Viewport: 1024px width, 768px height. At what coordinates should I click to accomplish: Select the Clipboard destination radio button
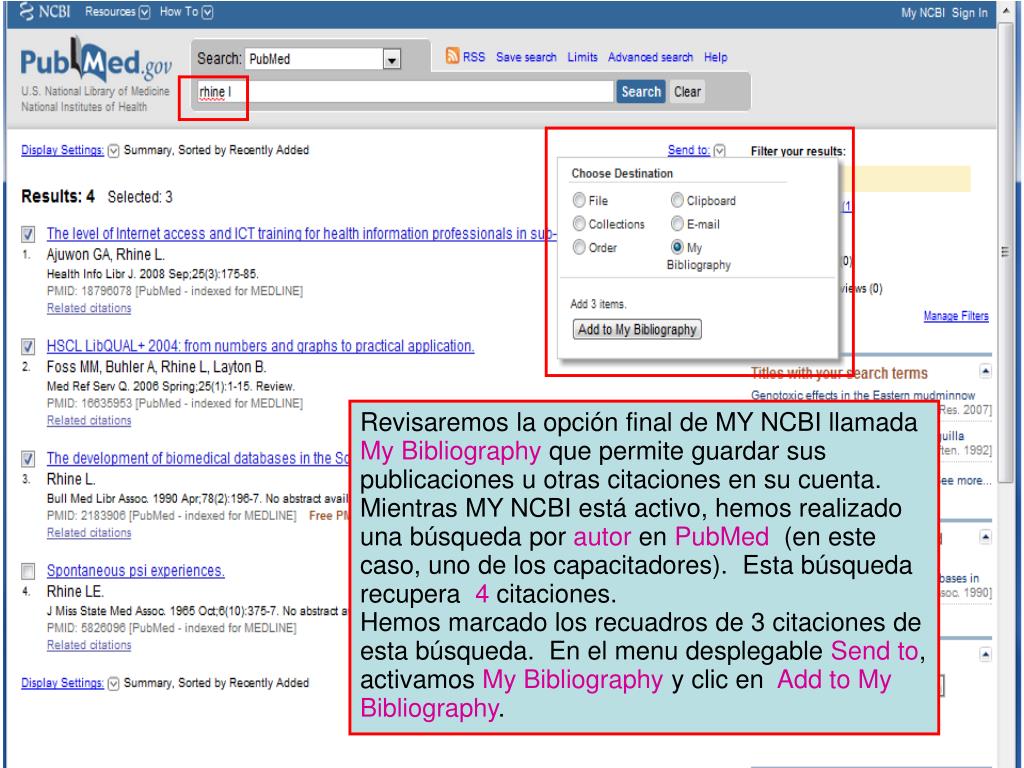click(677, 200)
